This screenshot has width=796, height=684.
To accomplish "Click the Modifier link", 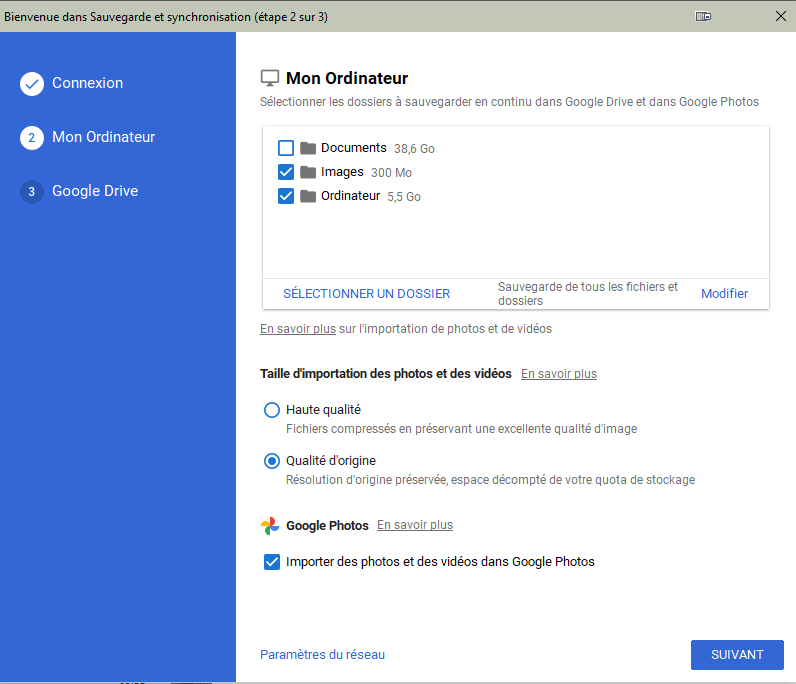I will click(x=724, y=294).
